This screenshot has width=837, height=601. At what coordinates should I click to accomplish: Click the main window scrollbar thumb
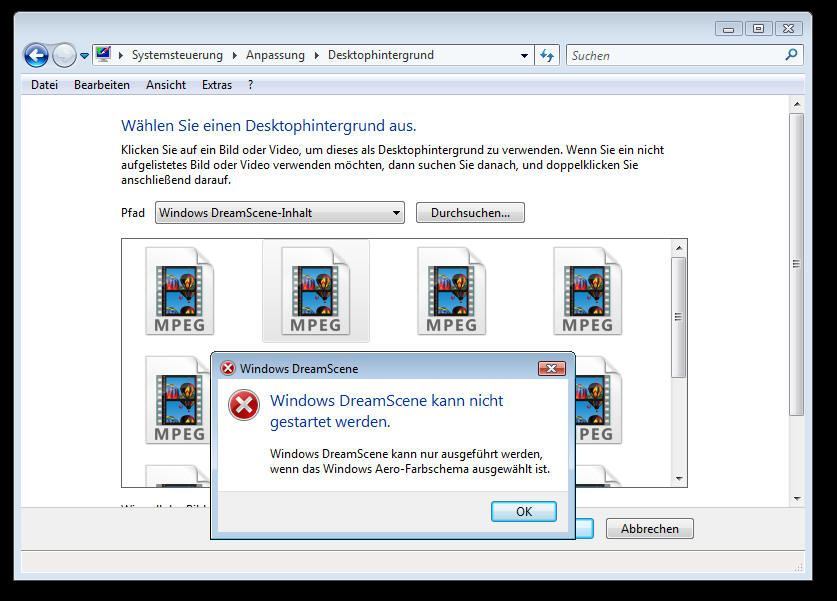pos(796,264)
